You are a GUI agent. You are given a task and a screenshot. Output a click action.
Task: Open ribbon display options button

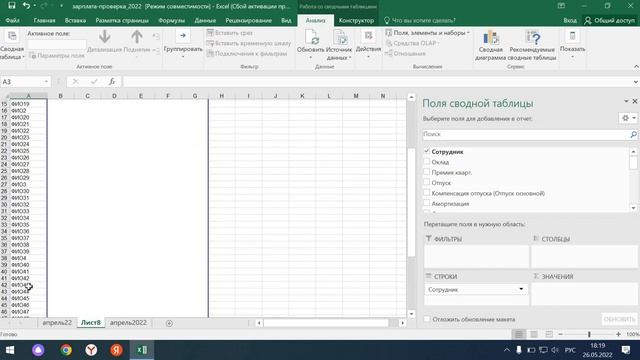coord(561,6)
